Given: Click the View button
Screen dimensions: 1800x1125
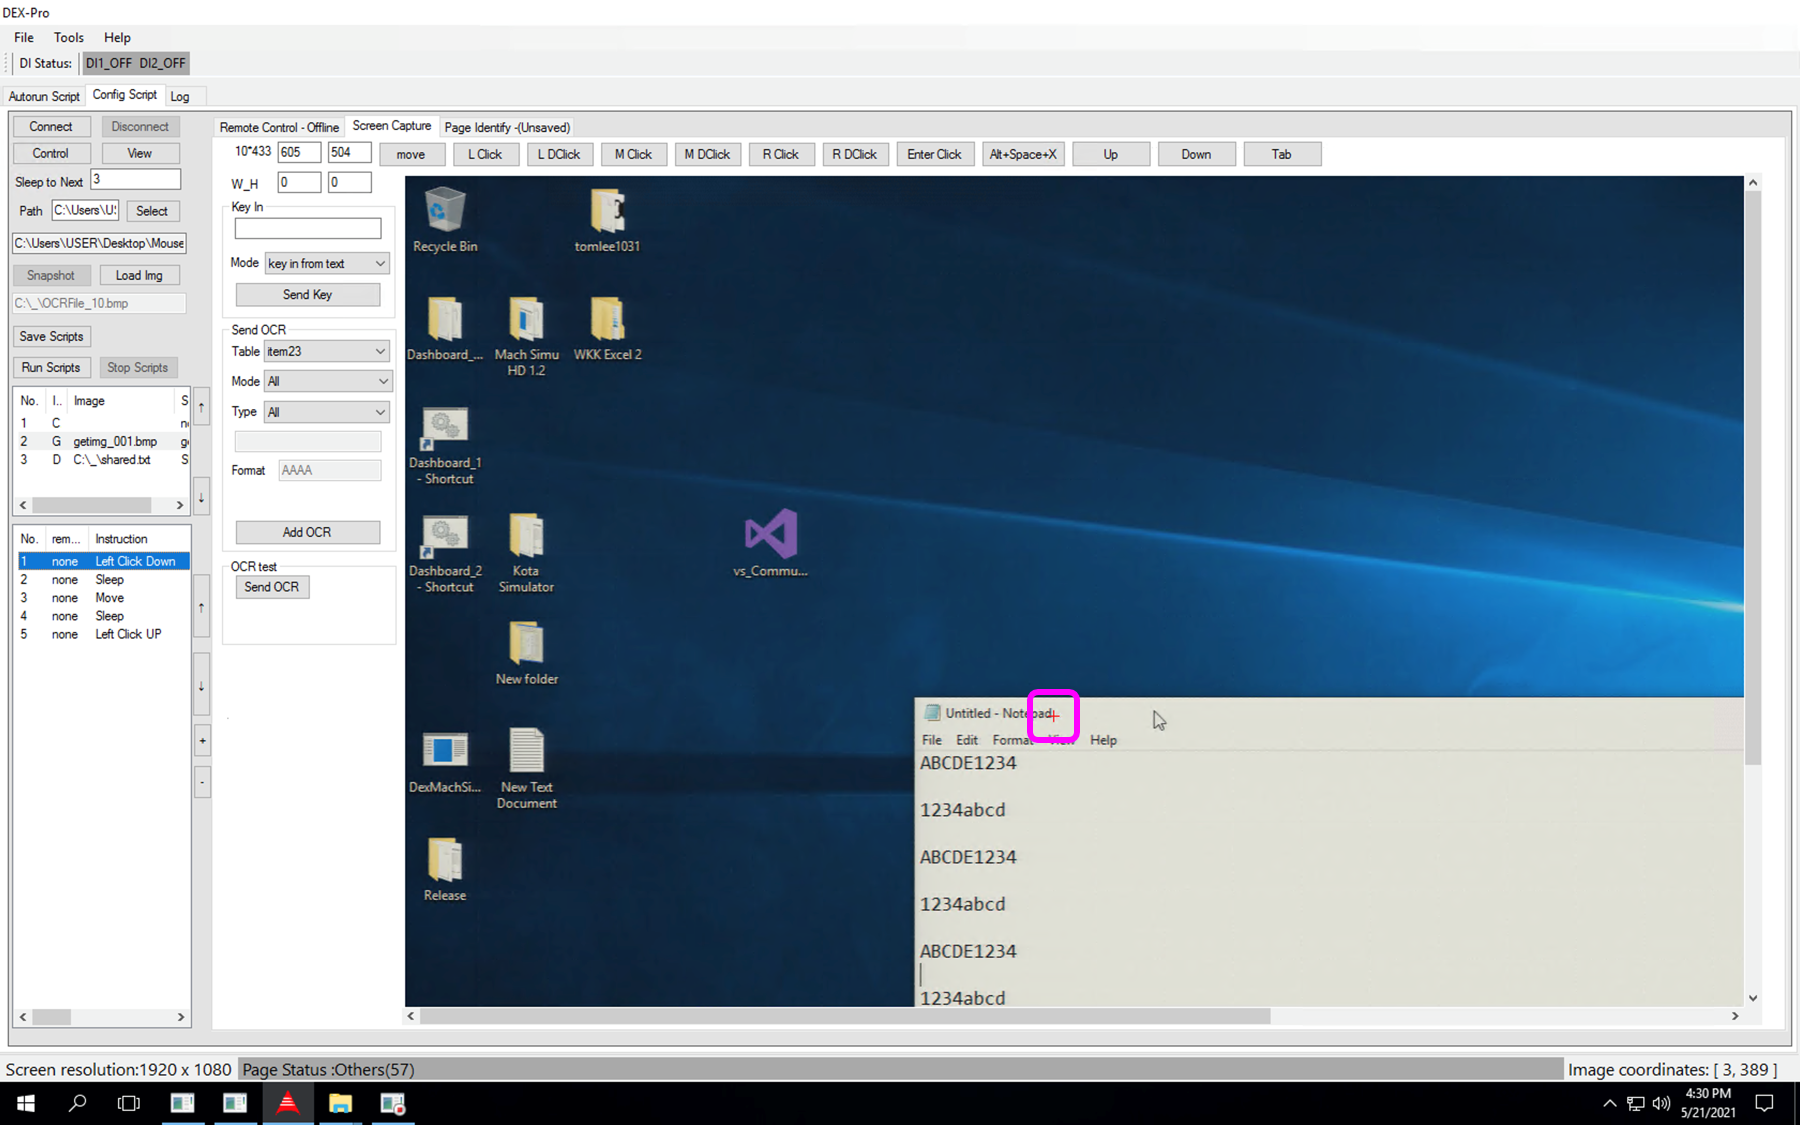Looking at the screenshot, I should [x=140, y=153].
